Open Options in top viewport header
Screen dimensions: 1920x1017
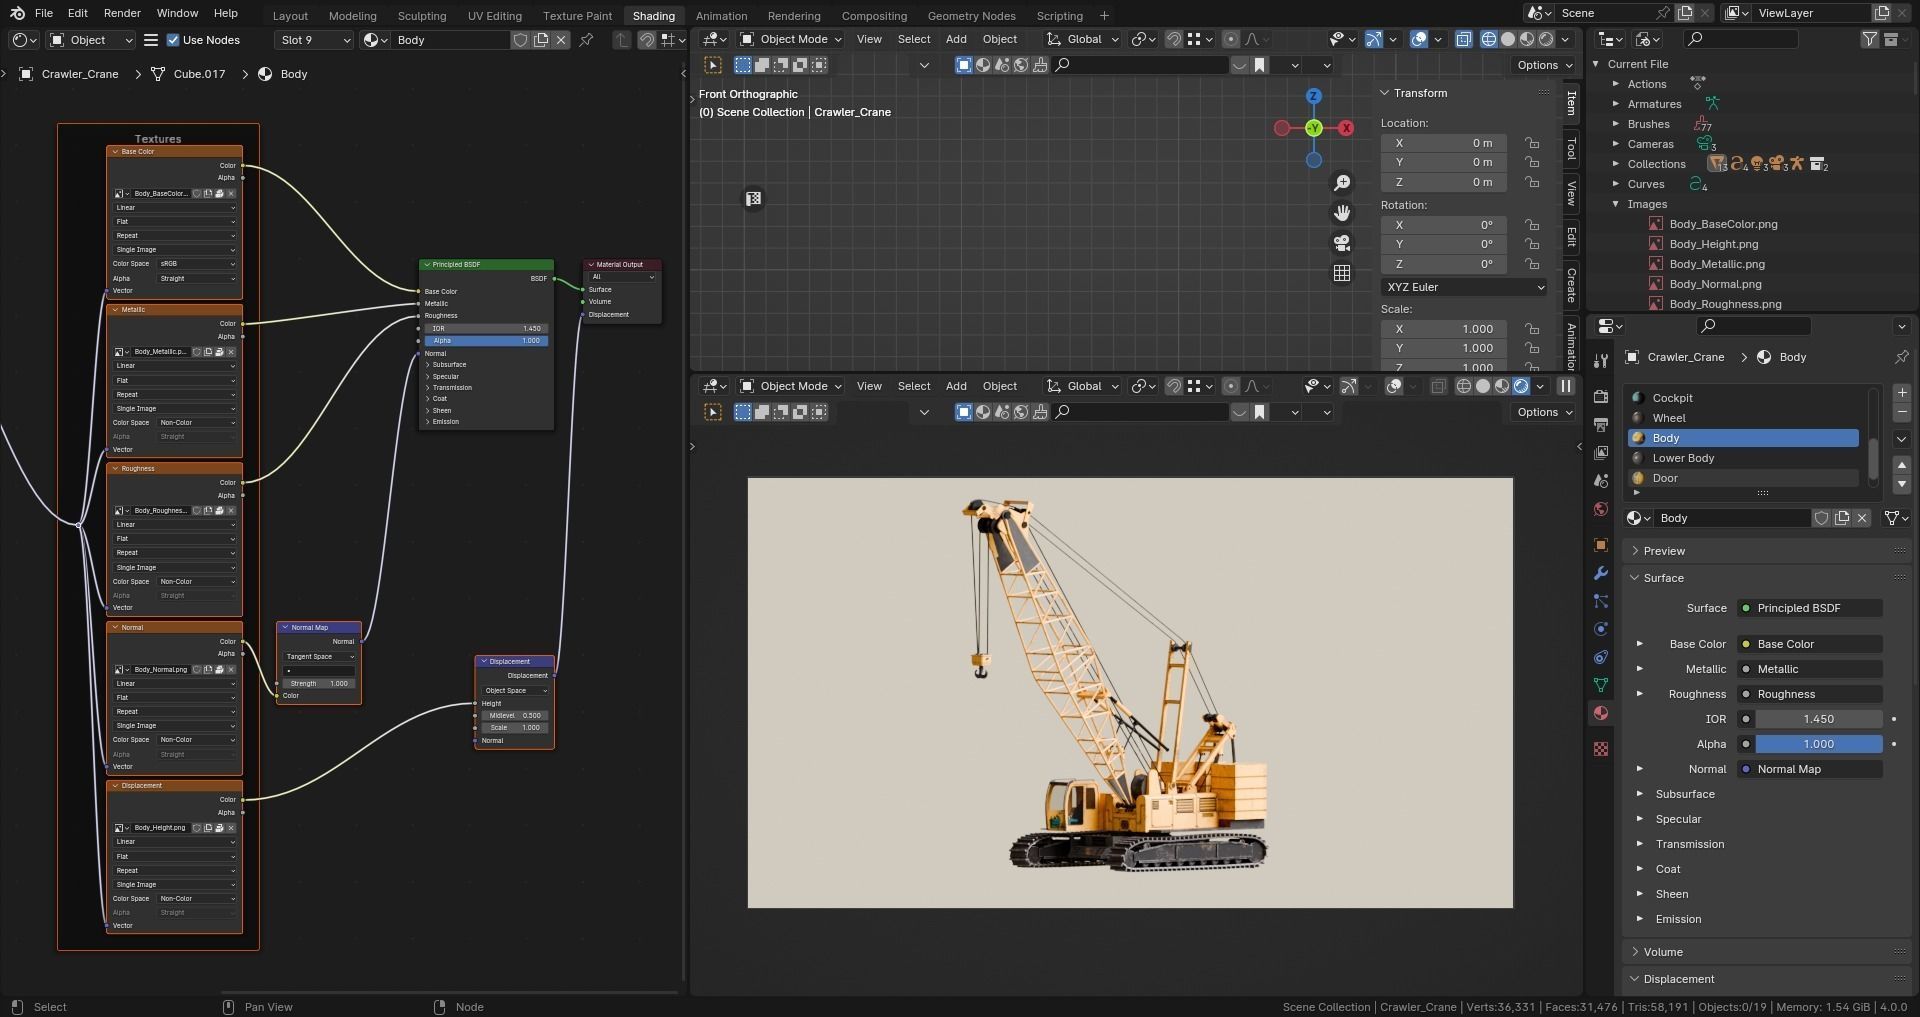[1543, 65]
